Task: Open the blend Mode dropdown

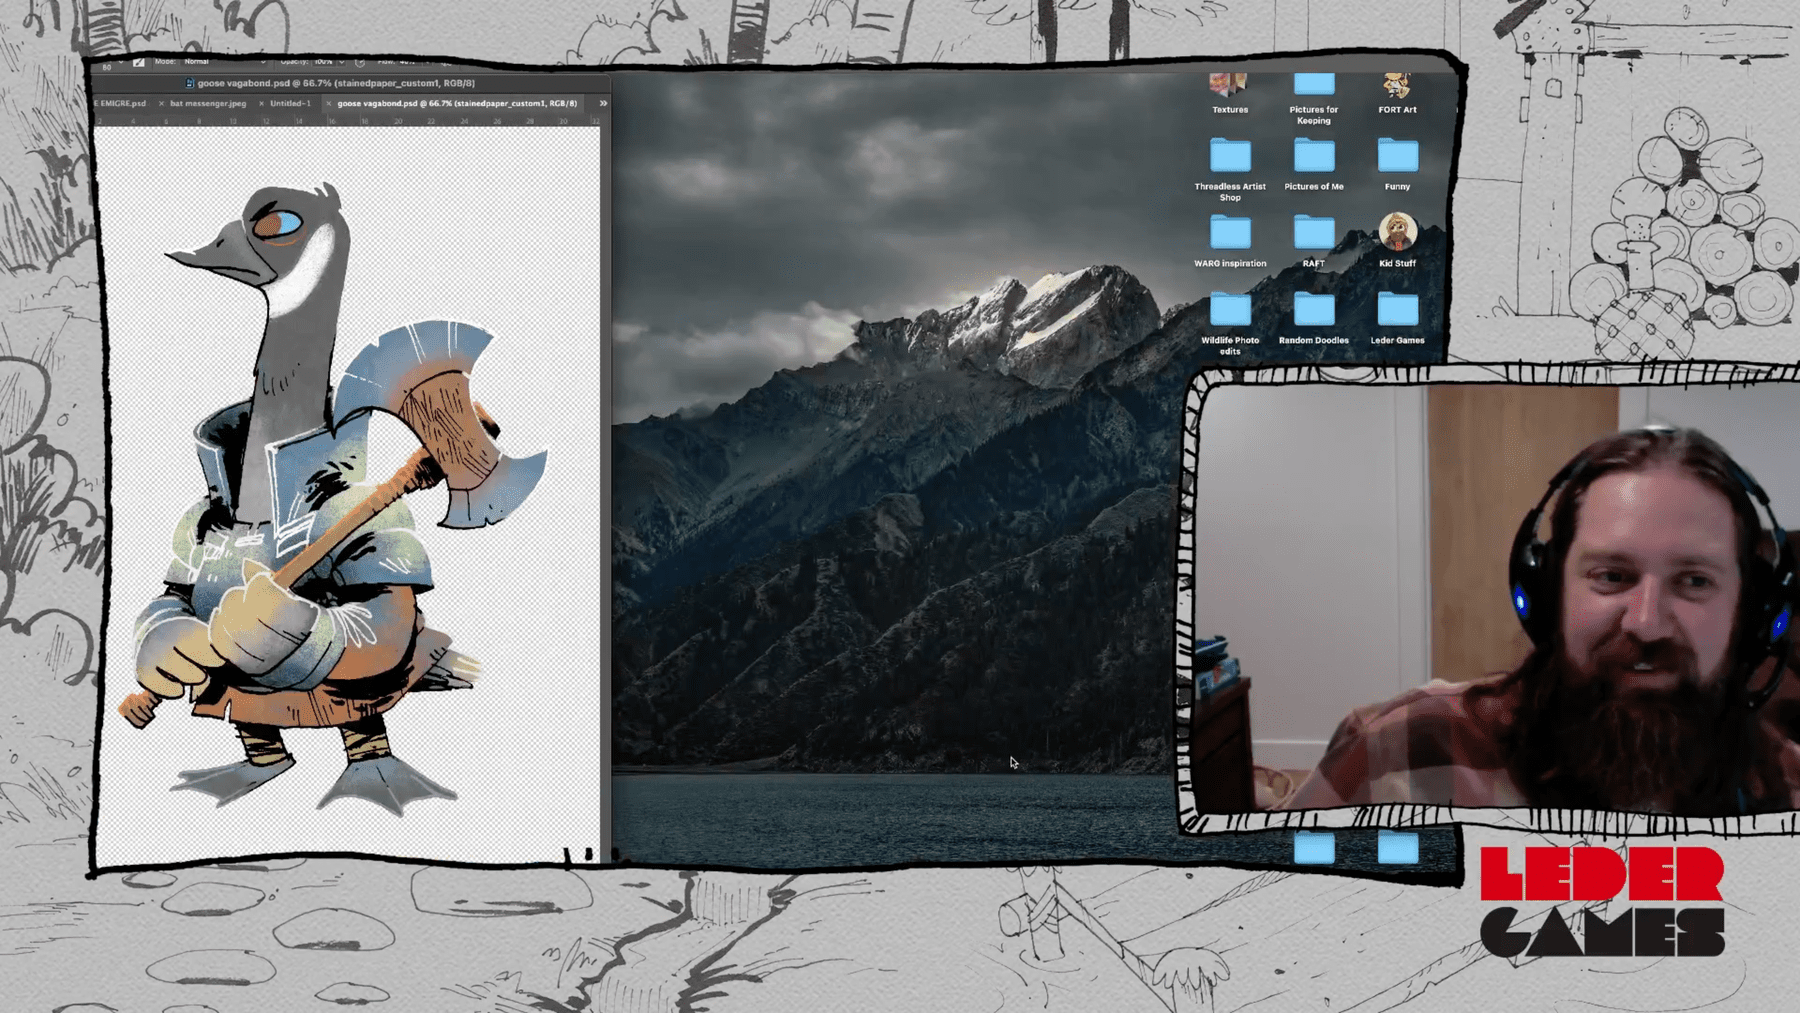Action: (224, 62)
